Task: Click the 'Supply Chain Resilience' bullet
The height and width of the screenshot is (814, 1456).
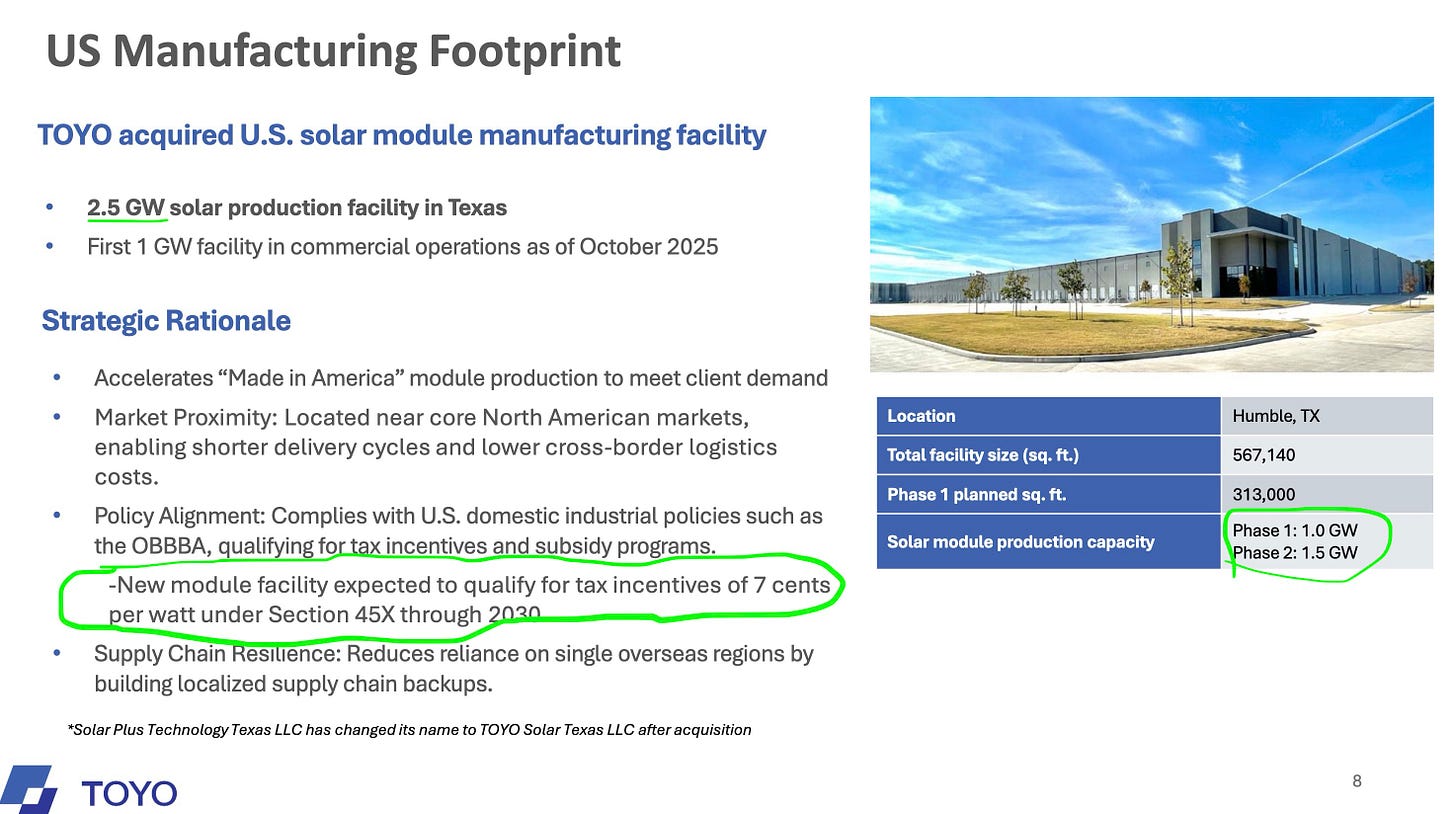Action: click(x=453, y=669)
